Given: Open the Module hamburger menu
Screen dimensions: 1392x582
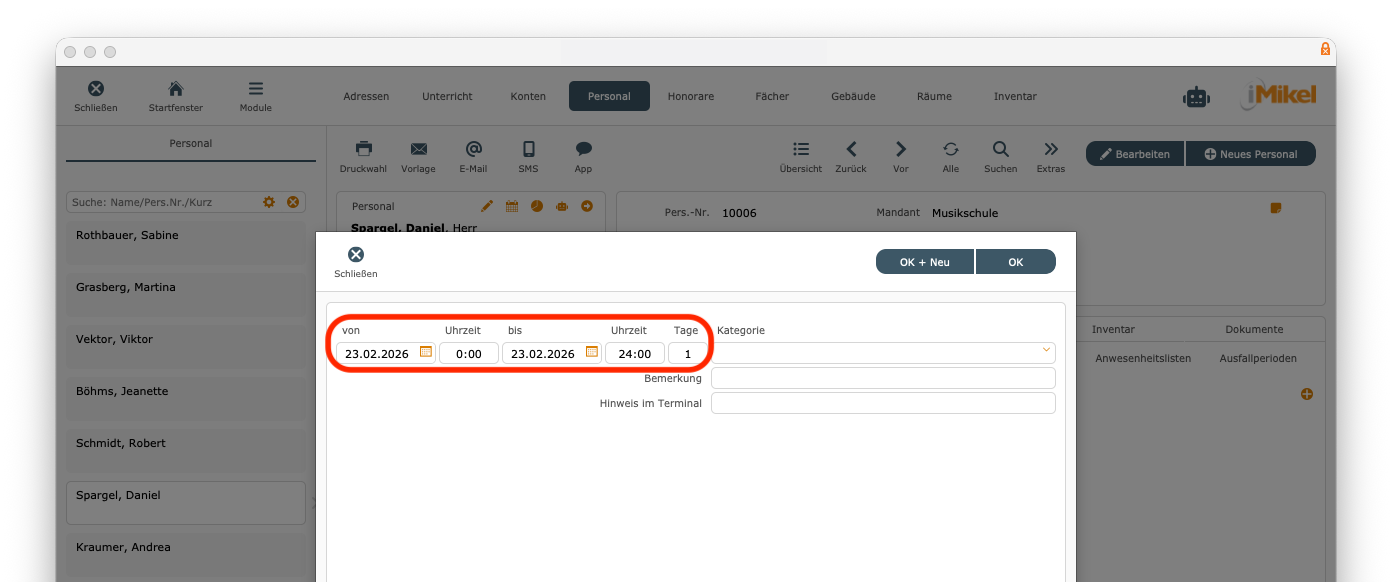Looking at the screenshot, I should click(x=256, y=89).
